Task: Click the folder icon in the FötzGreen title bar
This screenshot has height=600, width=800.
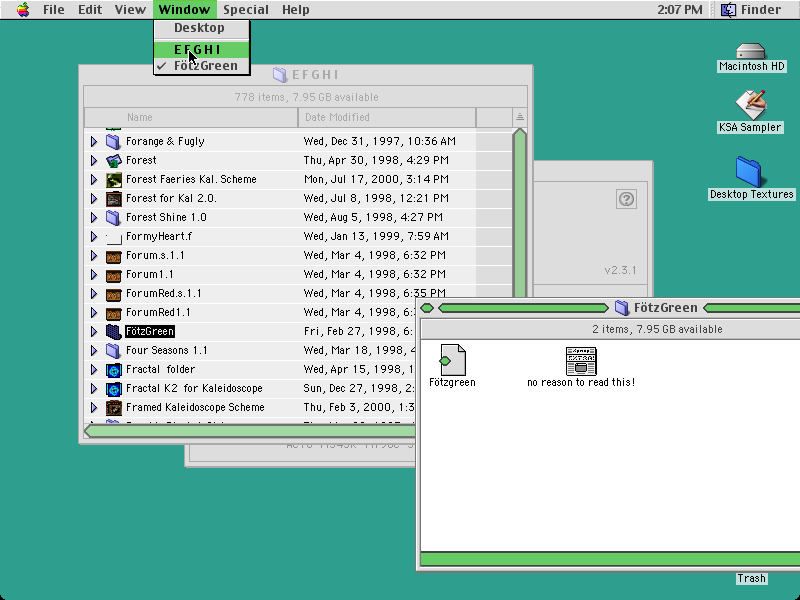Action: click(621, 308)
